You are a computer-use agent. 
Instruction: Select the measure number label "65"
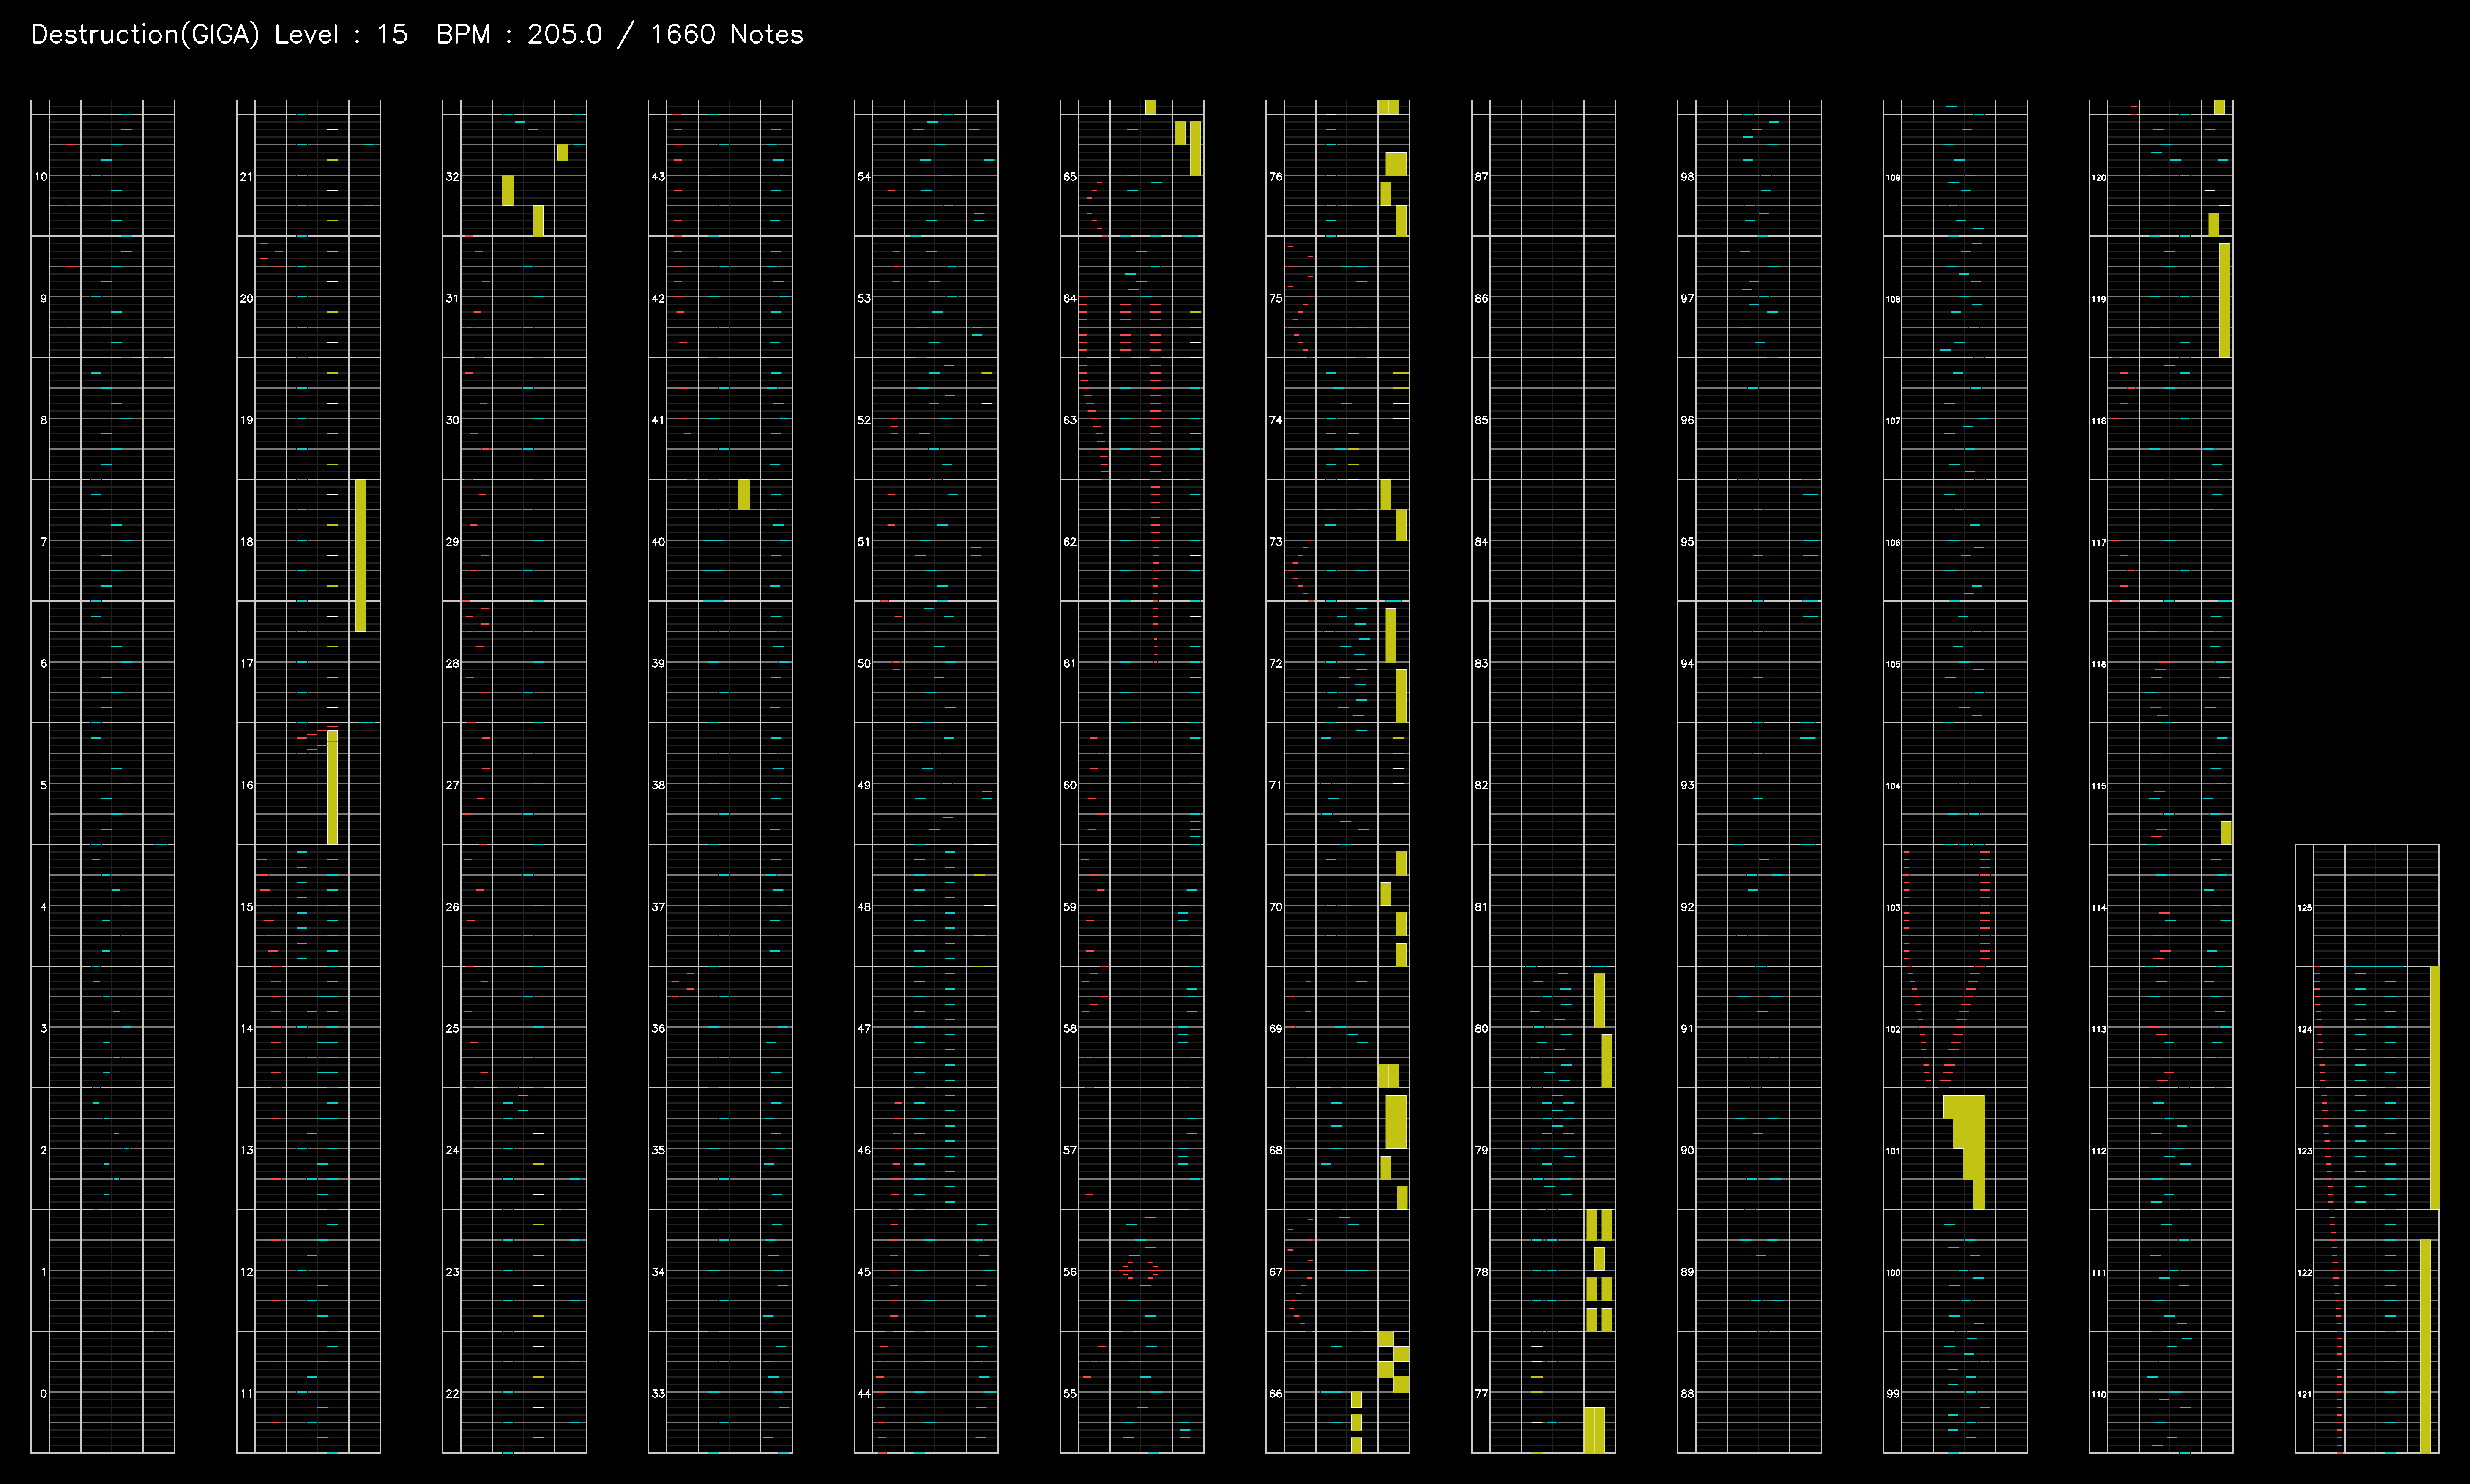[1070, 177]
